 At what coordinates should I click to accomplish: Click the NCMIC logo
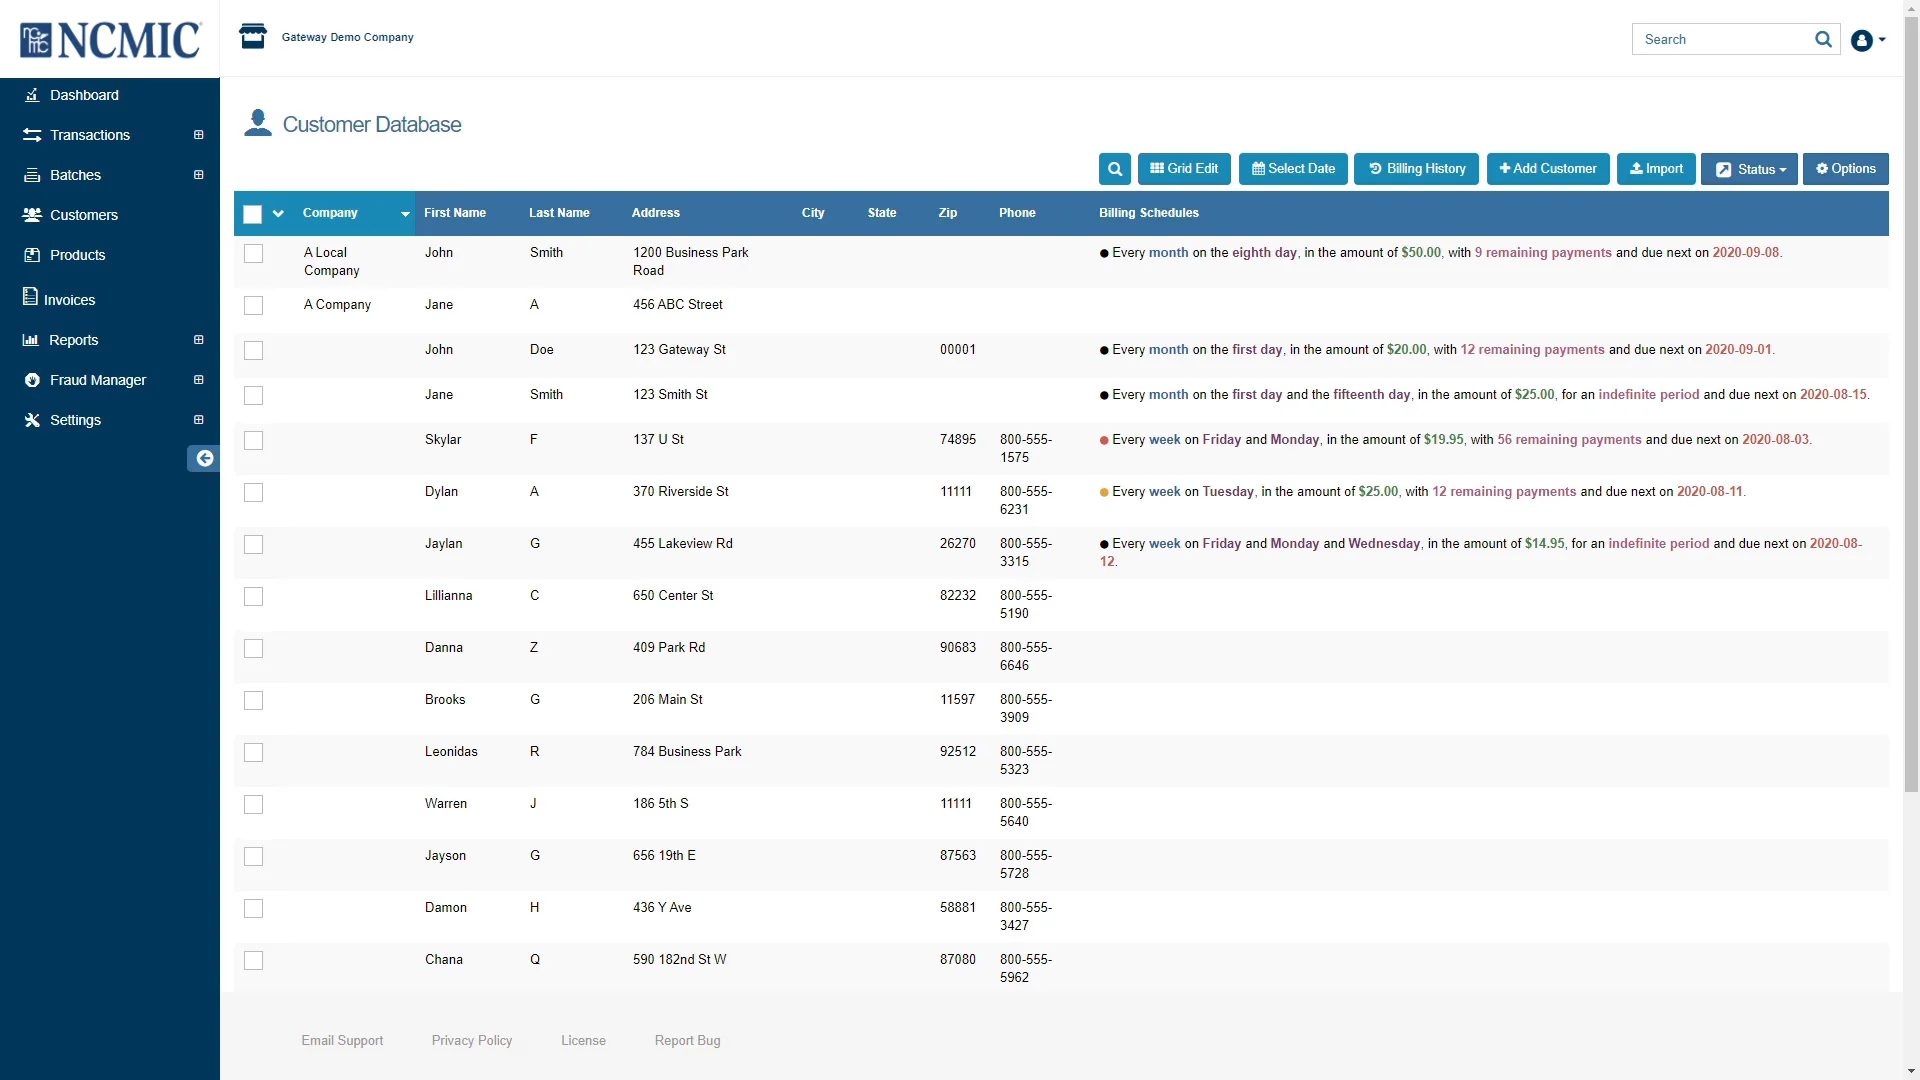tap(108, 40)
